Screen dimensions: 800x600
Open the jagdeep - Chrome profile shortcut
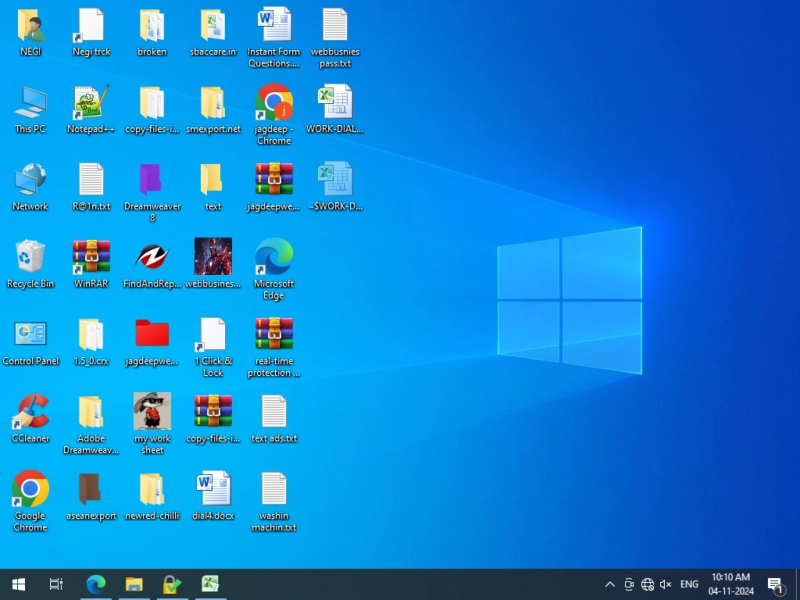click(x=273, y=103)
